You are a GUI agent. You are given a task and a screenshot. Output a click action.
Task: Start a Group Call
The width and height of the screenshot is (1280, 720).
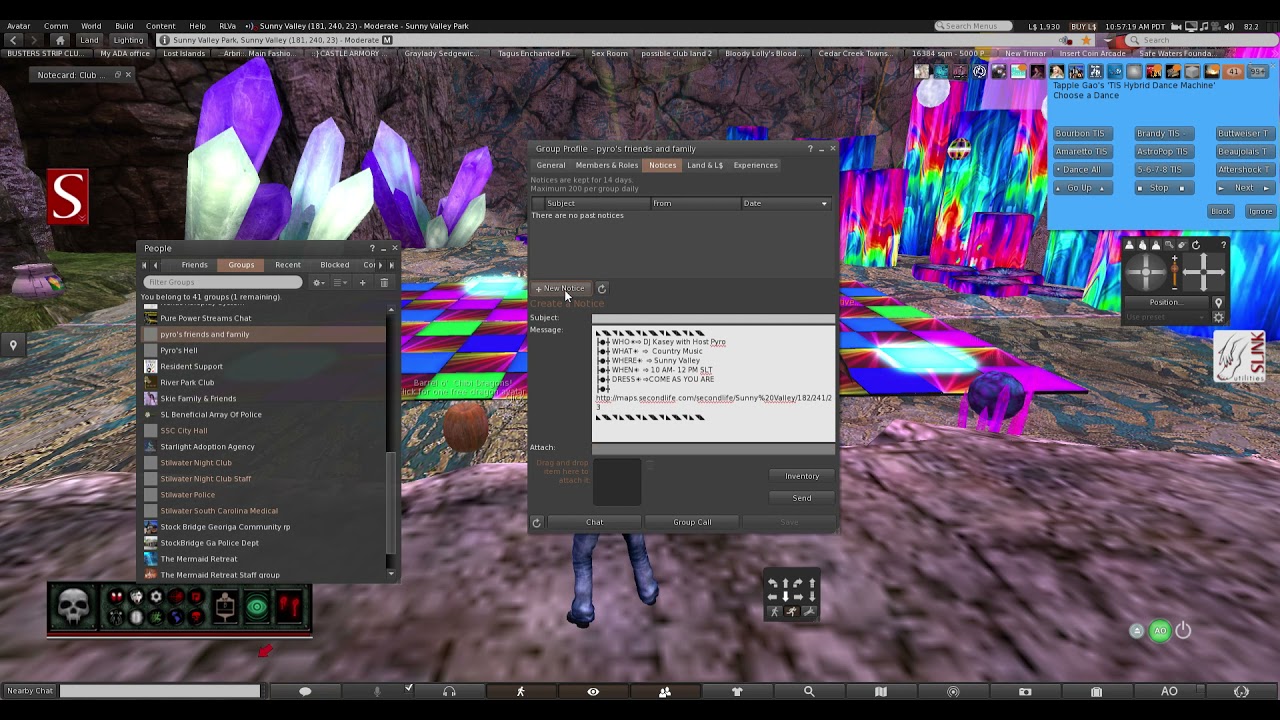click(x=692, y=522)
